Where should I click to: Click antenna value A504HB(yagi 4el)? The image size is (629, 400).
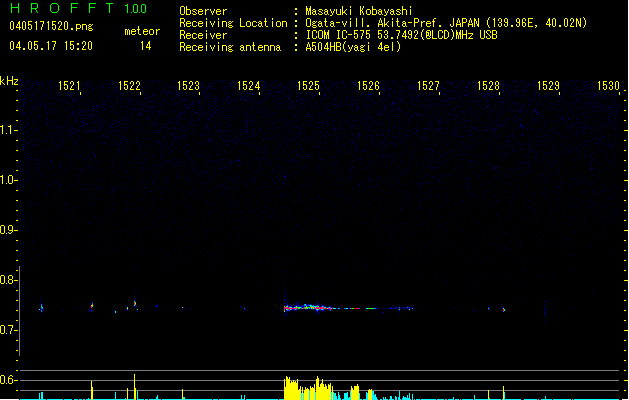[353, 47]
